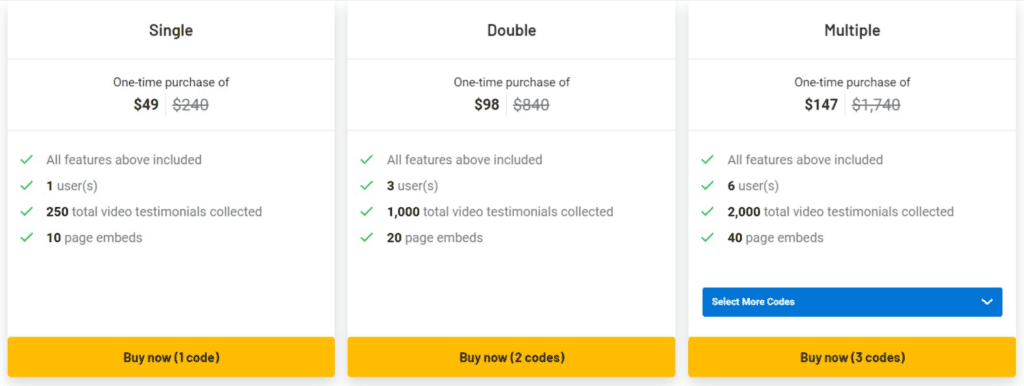Viewport: 1024px width, 386px height.
Task: Click Buy now (2 codes) button
Action: [511, 357]
